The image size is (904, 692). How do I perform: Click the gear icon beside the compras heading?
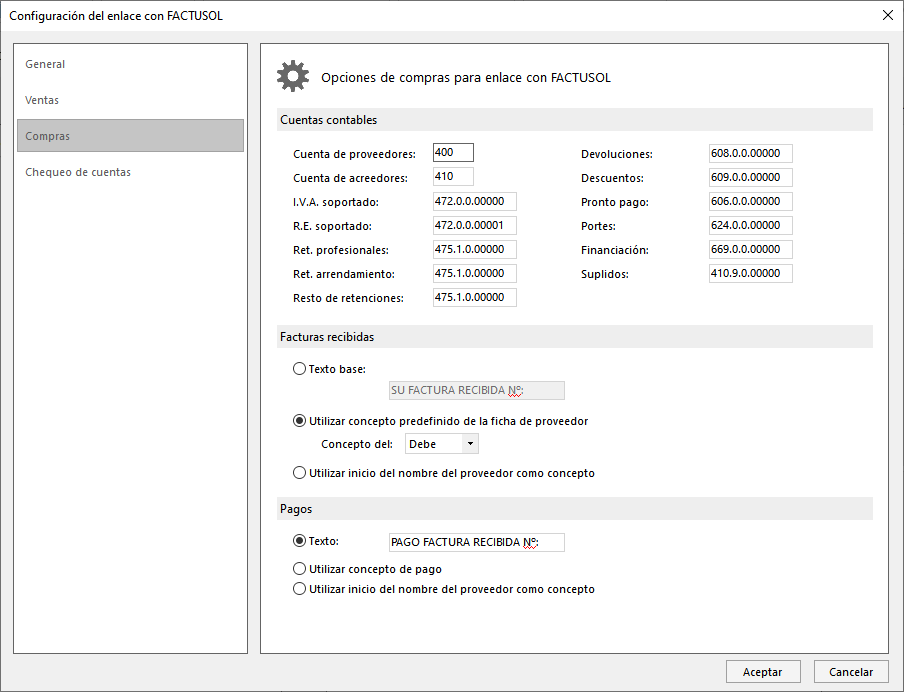tap(293, 76)
